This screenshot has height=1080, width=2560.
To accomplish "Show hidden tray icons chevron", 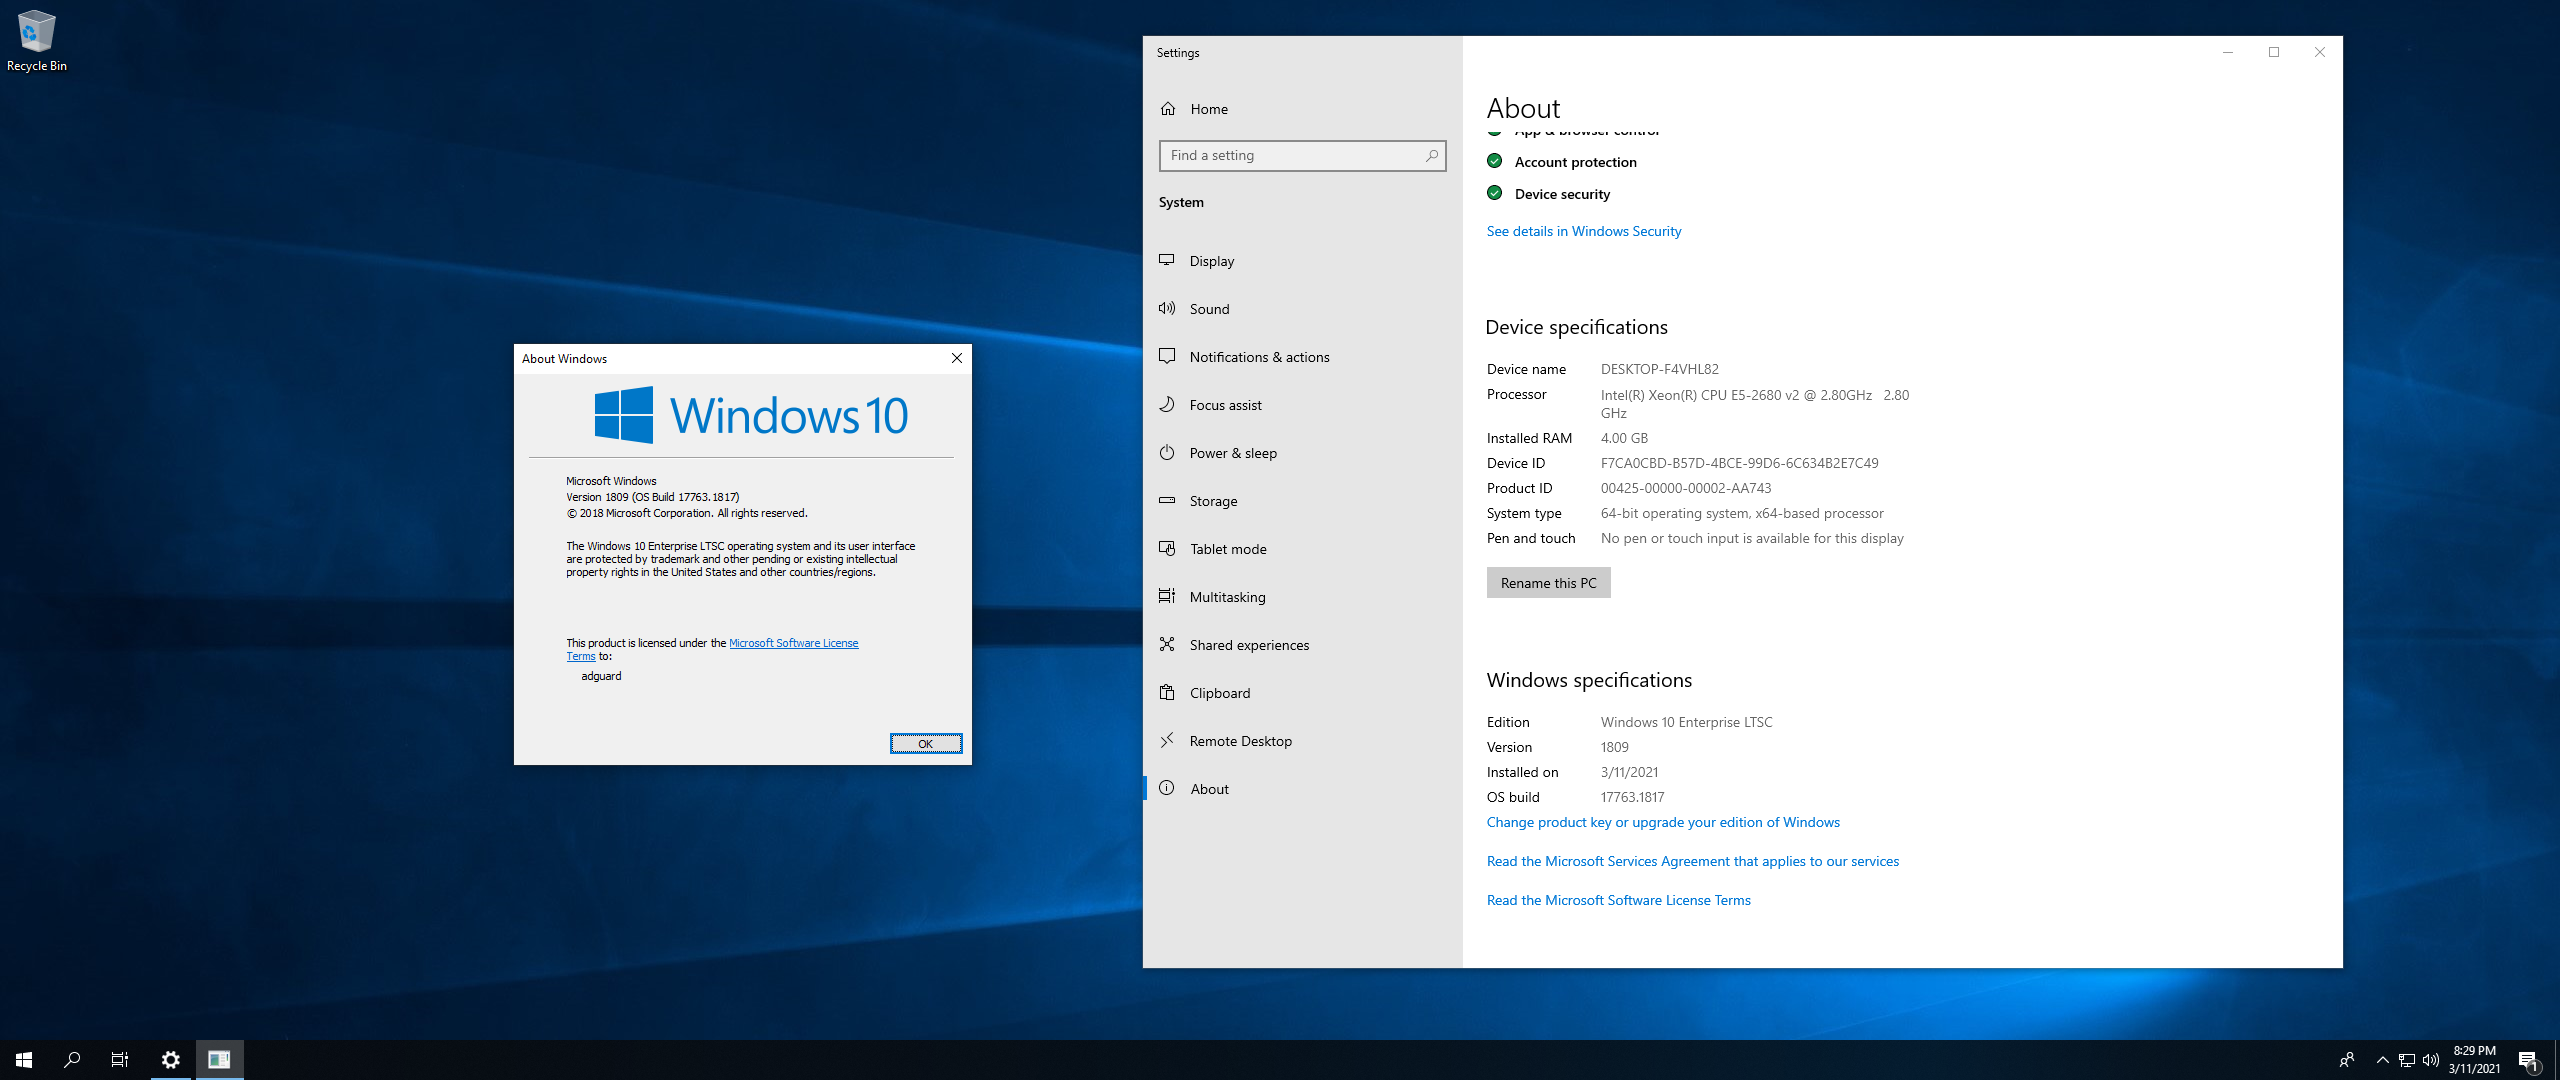I will [2382, 1060].
